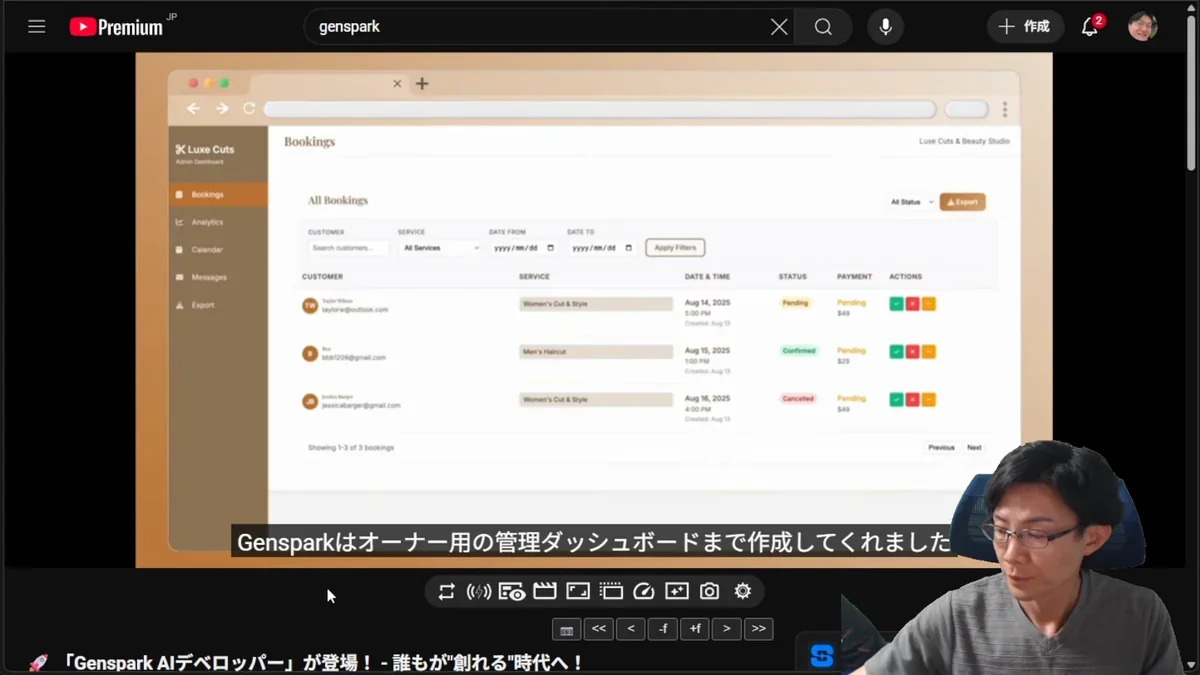Click the Cancelled status badge
The height and width of the screenshot is (675, 1200).
[x=798, y=398]
